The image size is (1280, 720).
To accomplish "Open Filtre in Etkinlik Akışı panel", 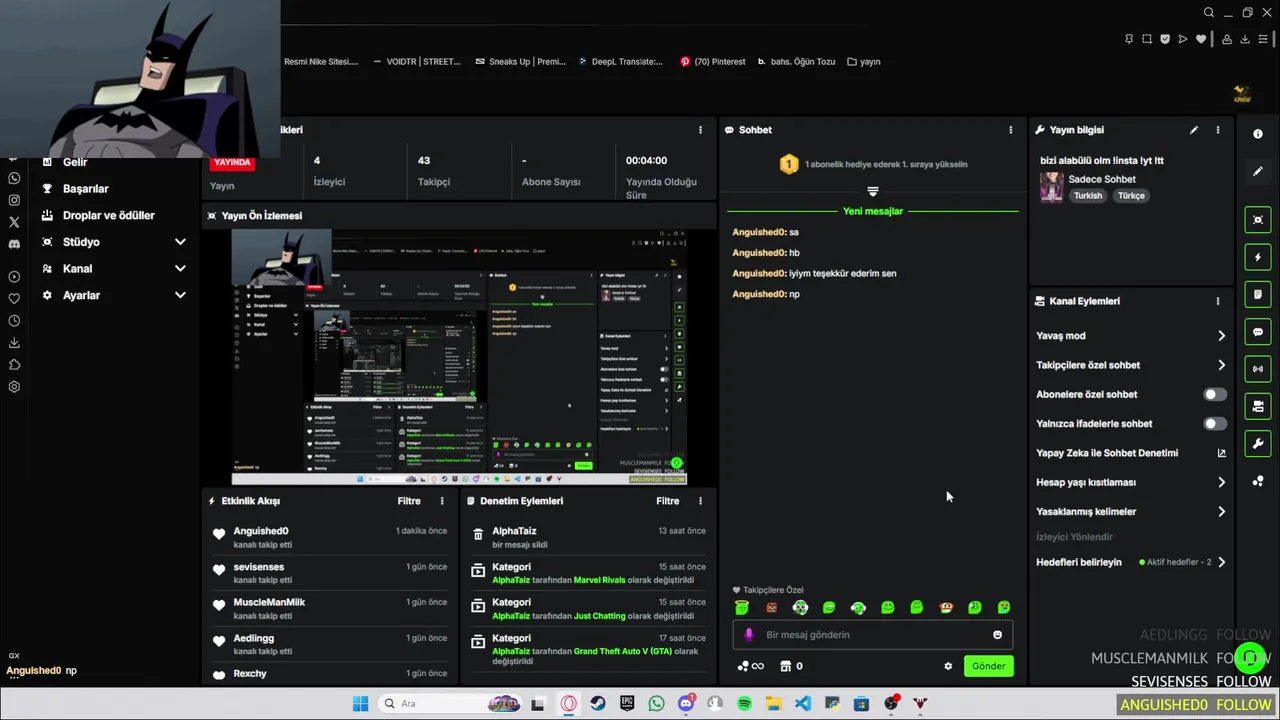I will coord(409,501).
